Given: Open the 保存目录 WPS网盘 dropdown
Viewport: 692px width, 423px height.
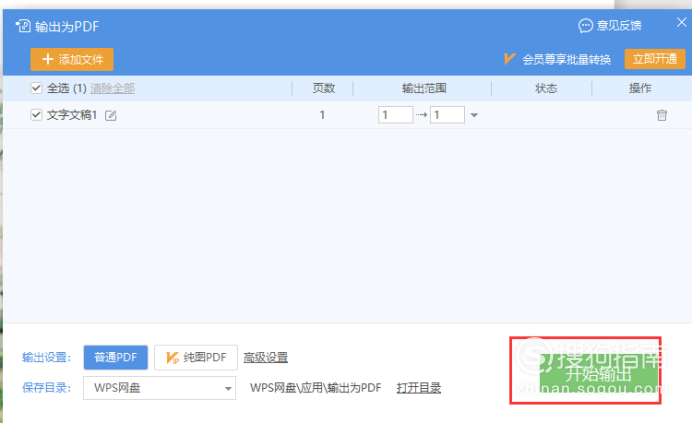Looking at the screenshot, I should click(159, 388).
